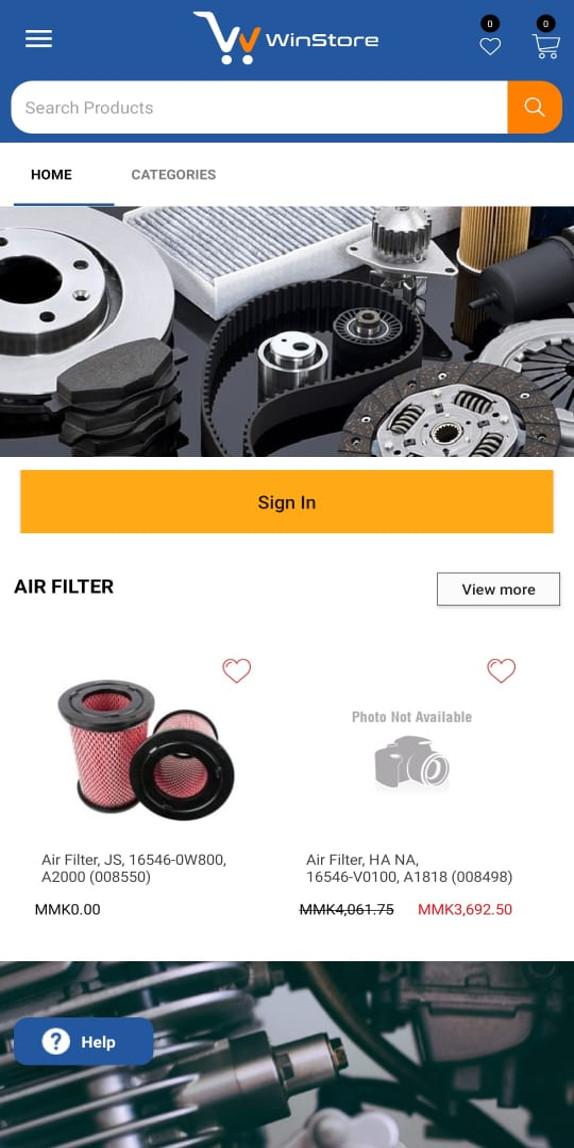Click the auto parts banner image

click(287, 332)
